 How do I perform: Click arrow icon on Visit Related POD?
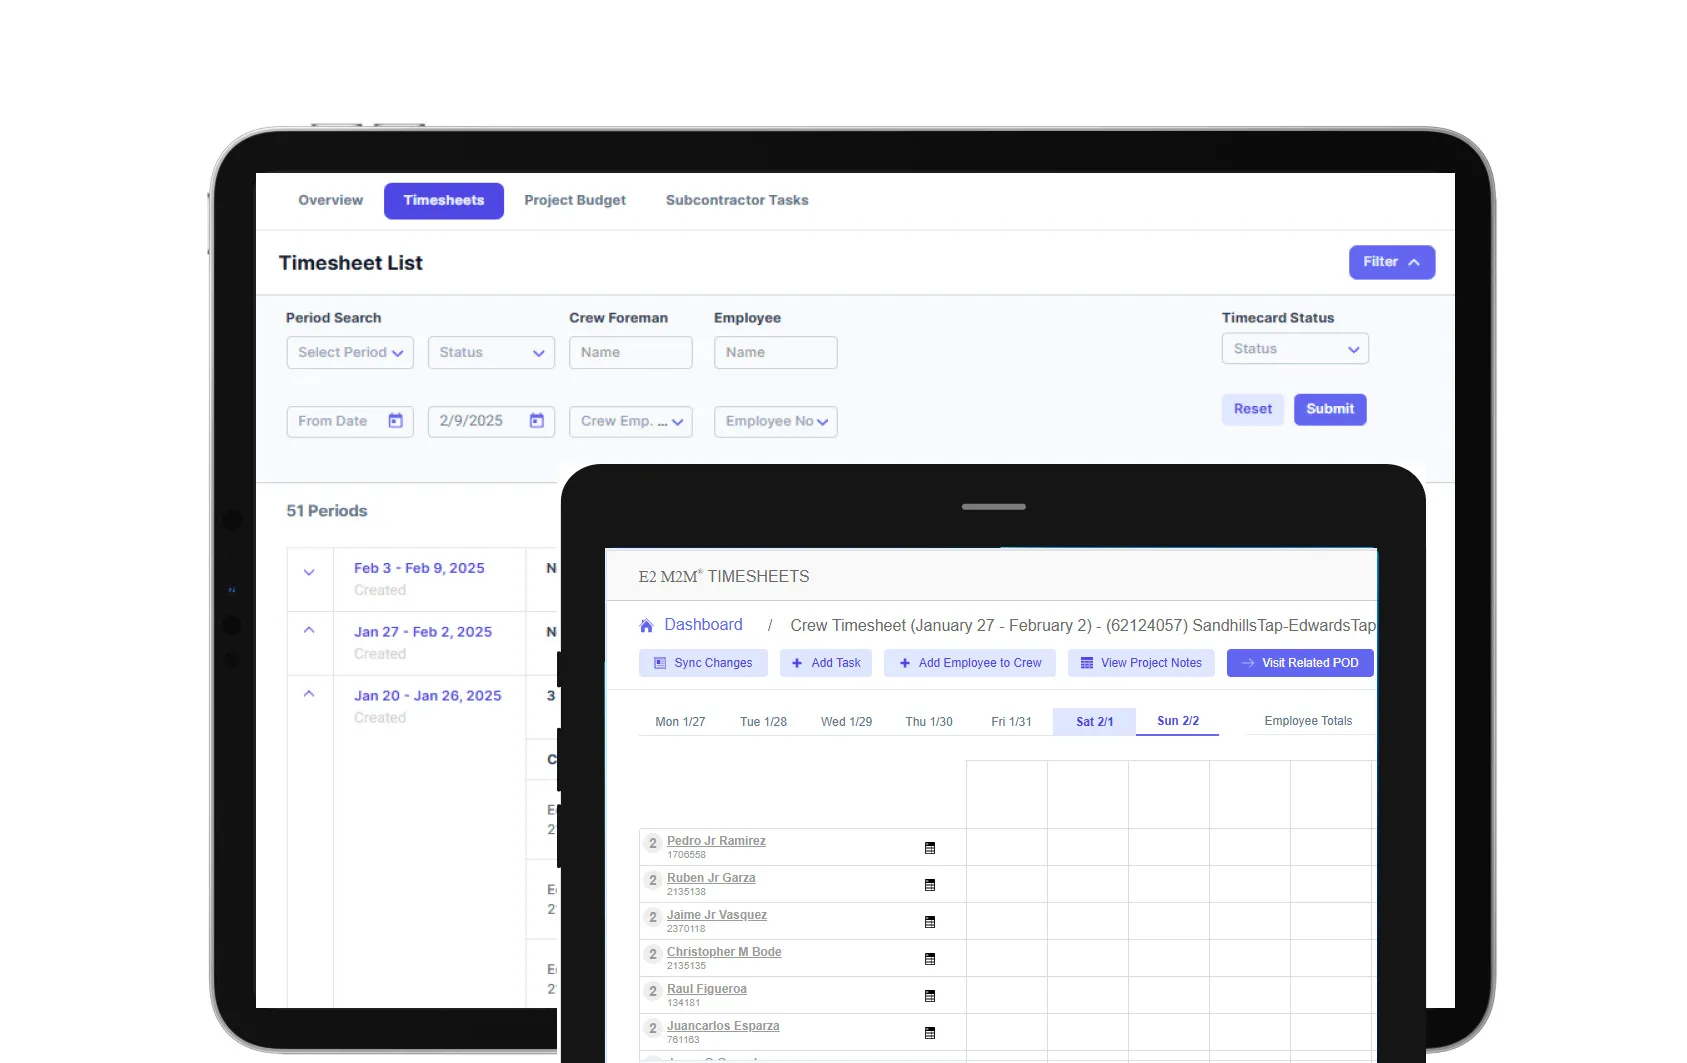tap(1246, 662)
